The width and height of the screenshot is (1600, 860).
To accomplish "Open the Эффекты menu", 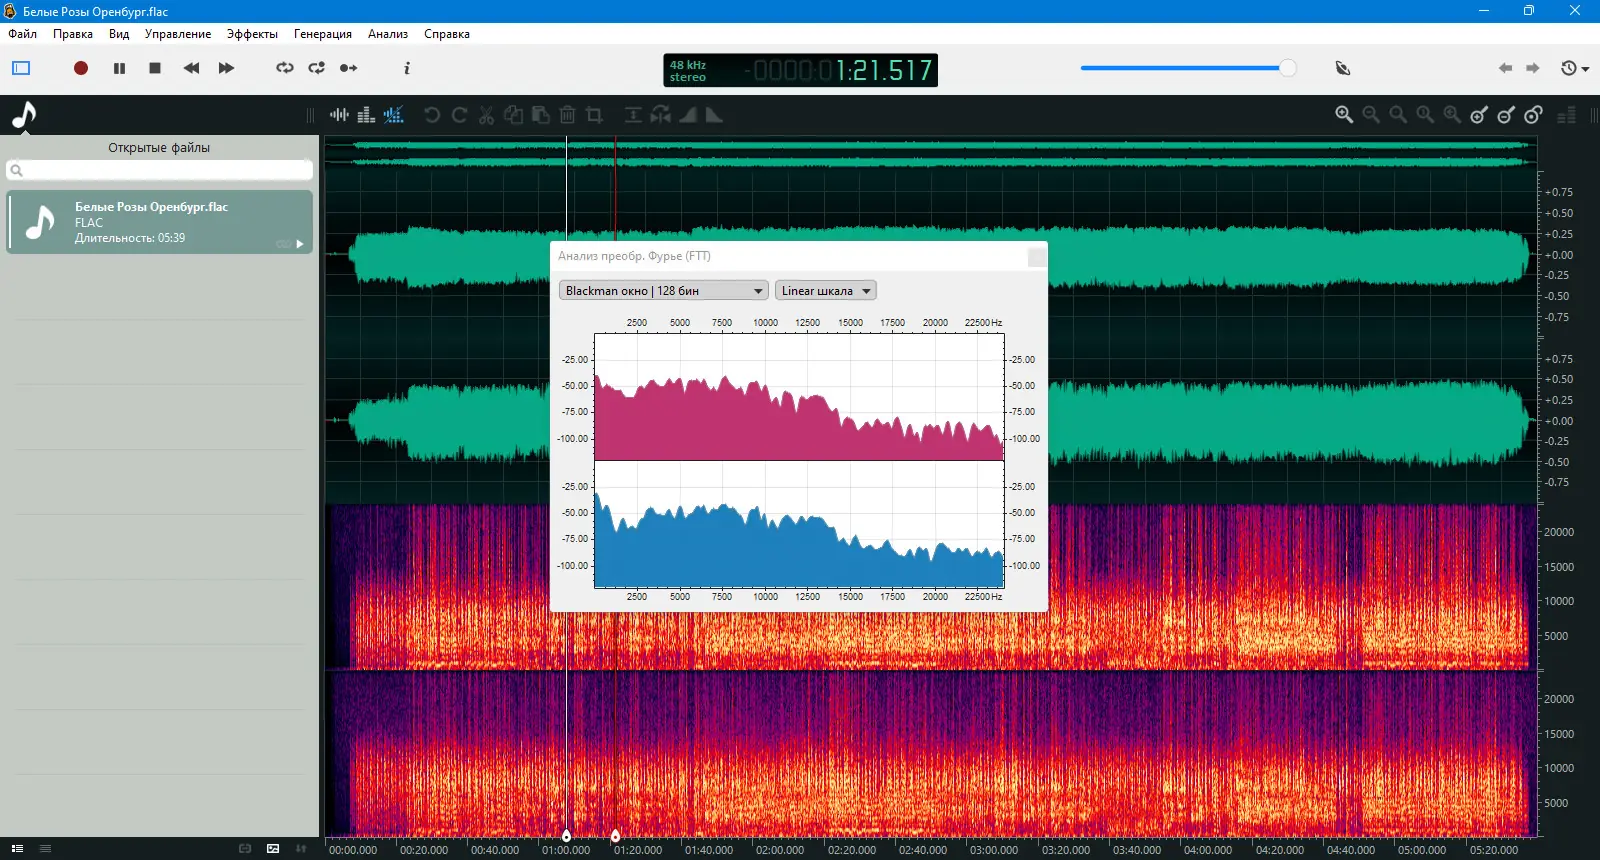I will click(252, 34).
